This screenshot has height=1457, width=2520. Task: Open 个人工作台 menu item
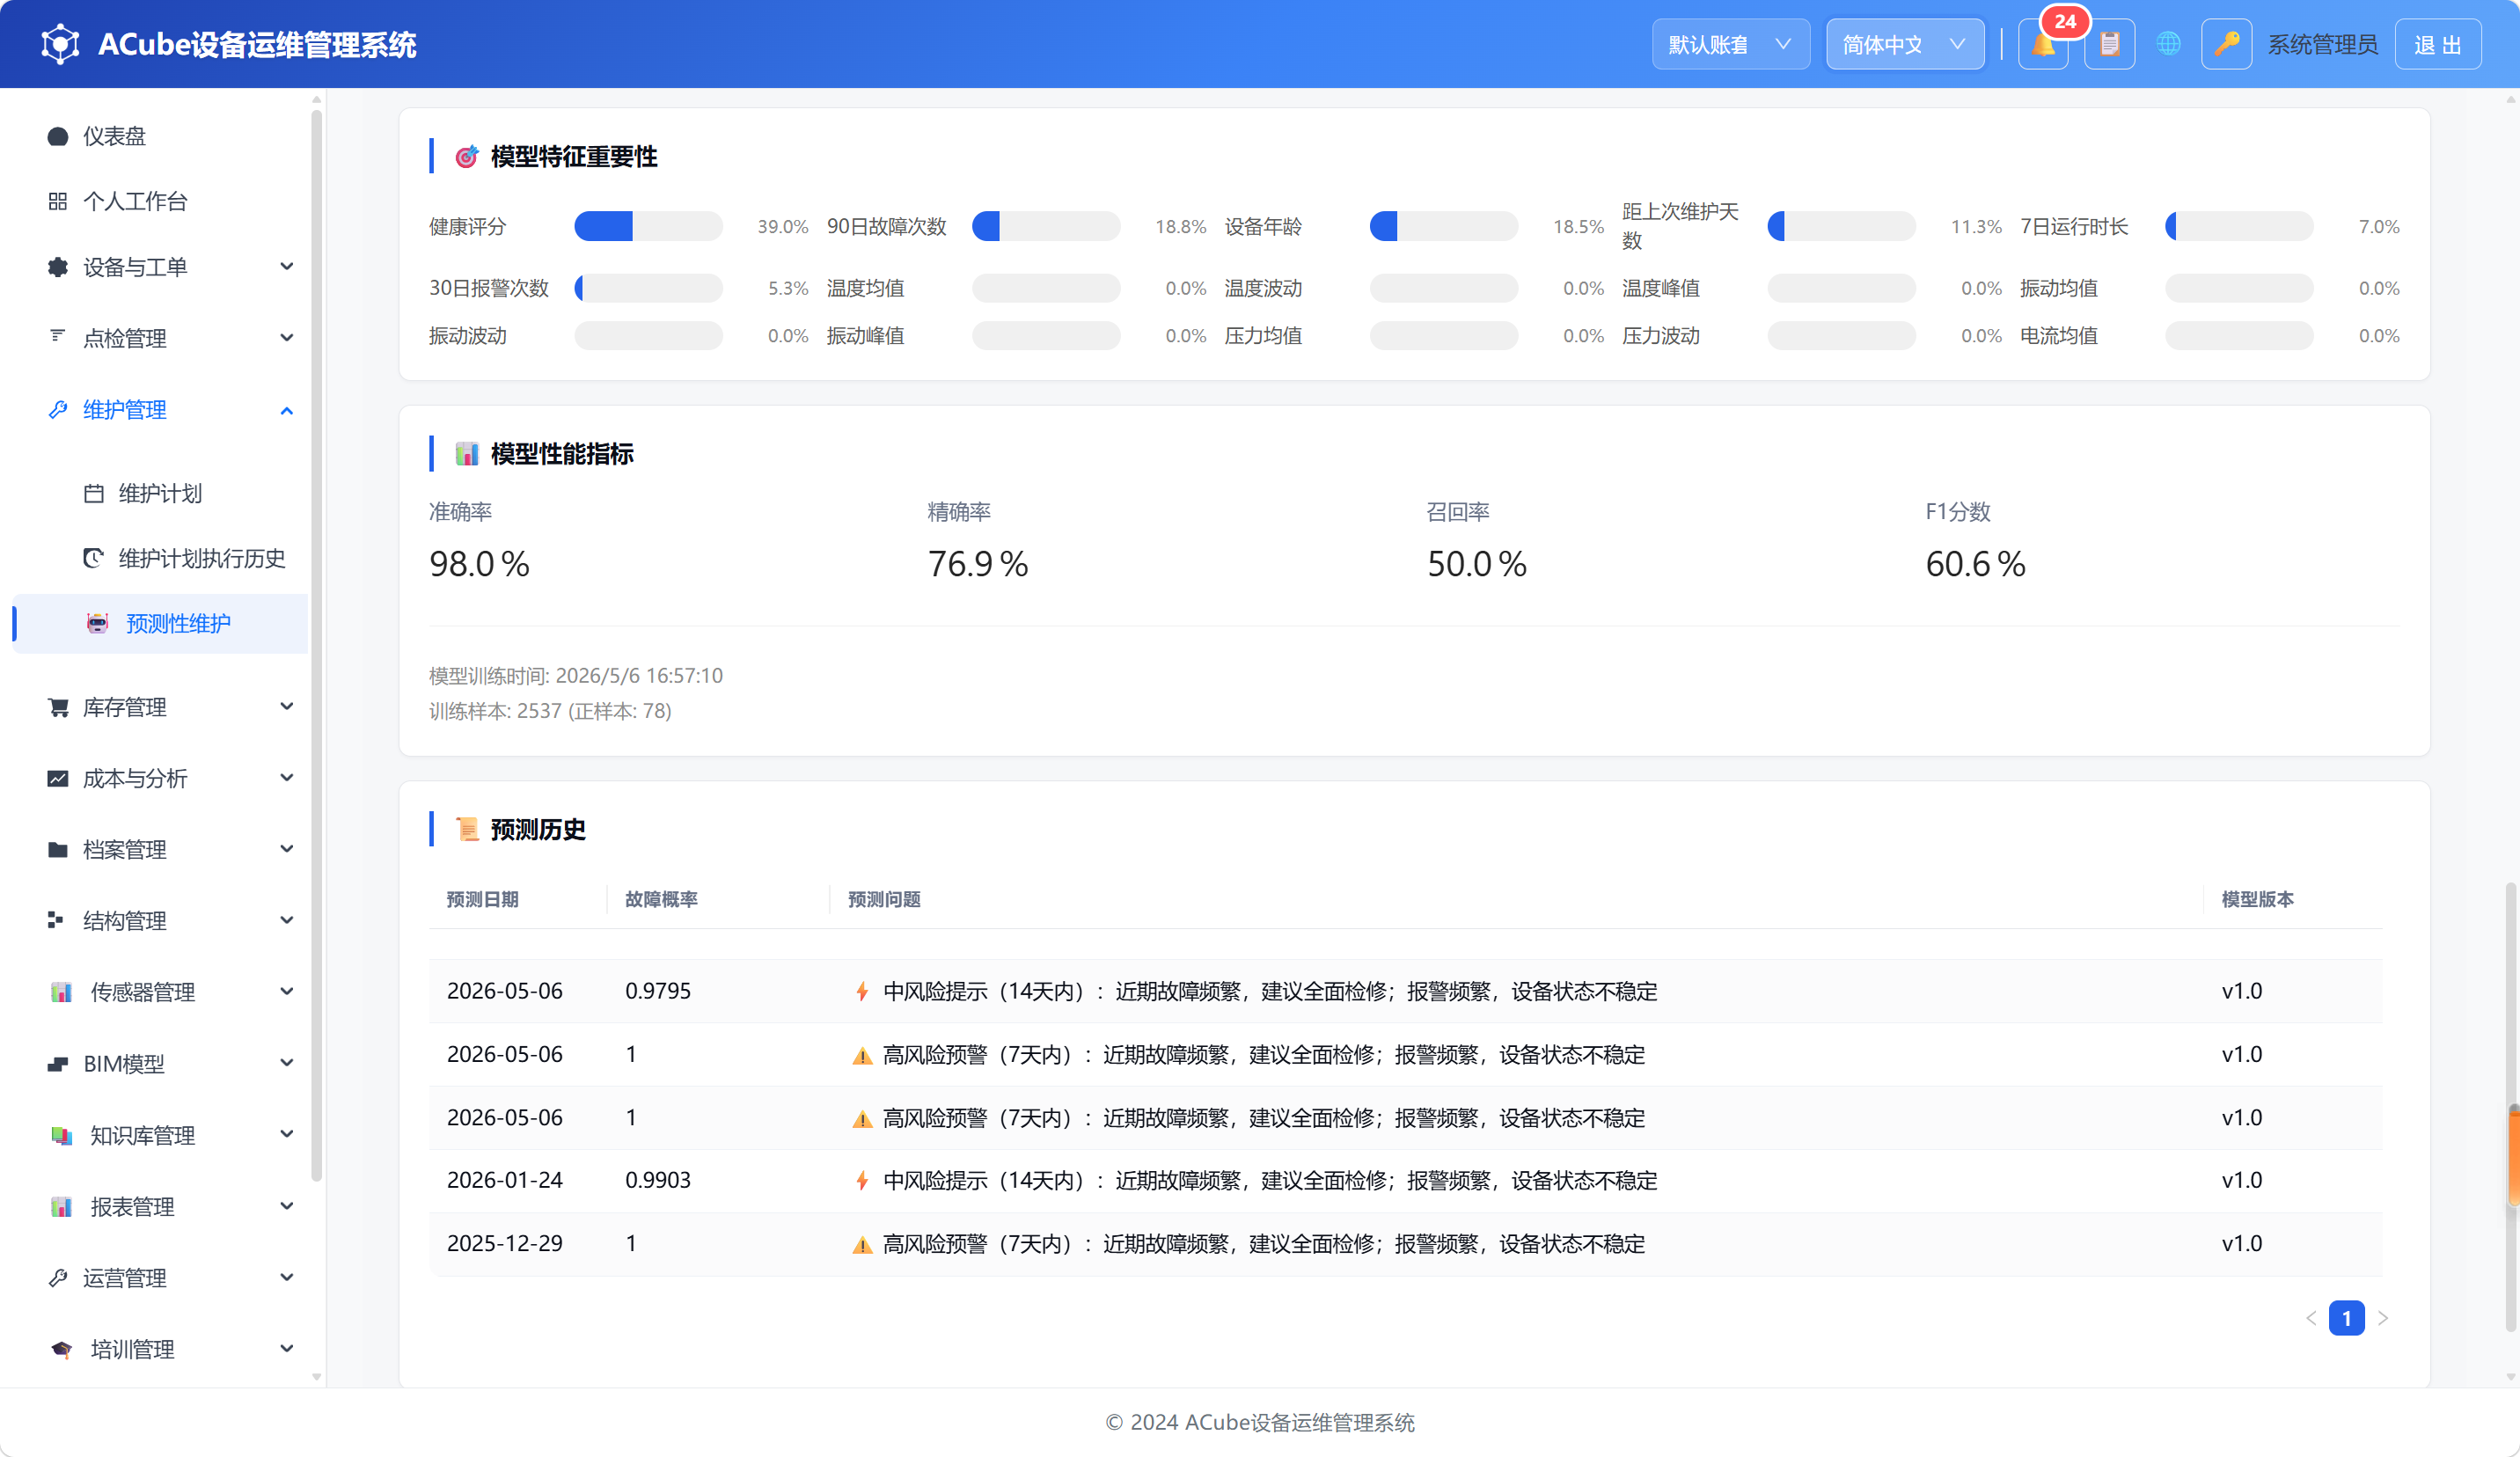click(160, 201)
